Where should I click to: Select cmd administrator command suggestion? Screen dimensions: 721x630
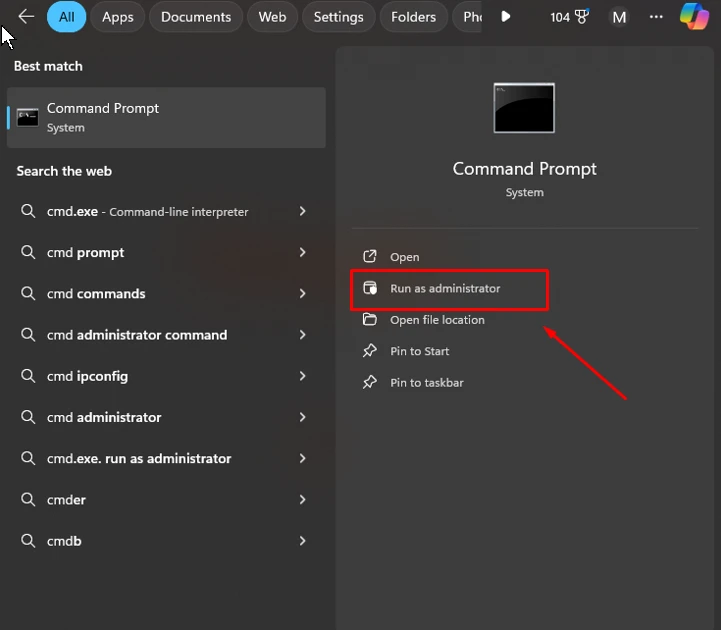(x=166, y=335)
